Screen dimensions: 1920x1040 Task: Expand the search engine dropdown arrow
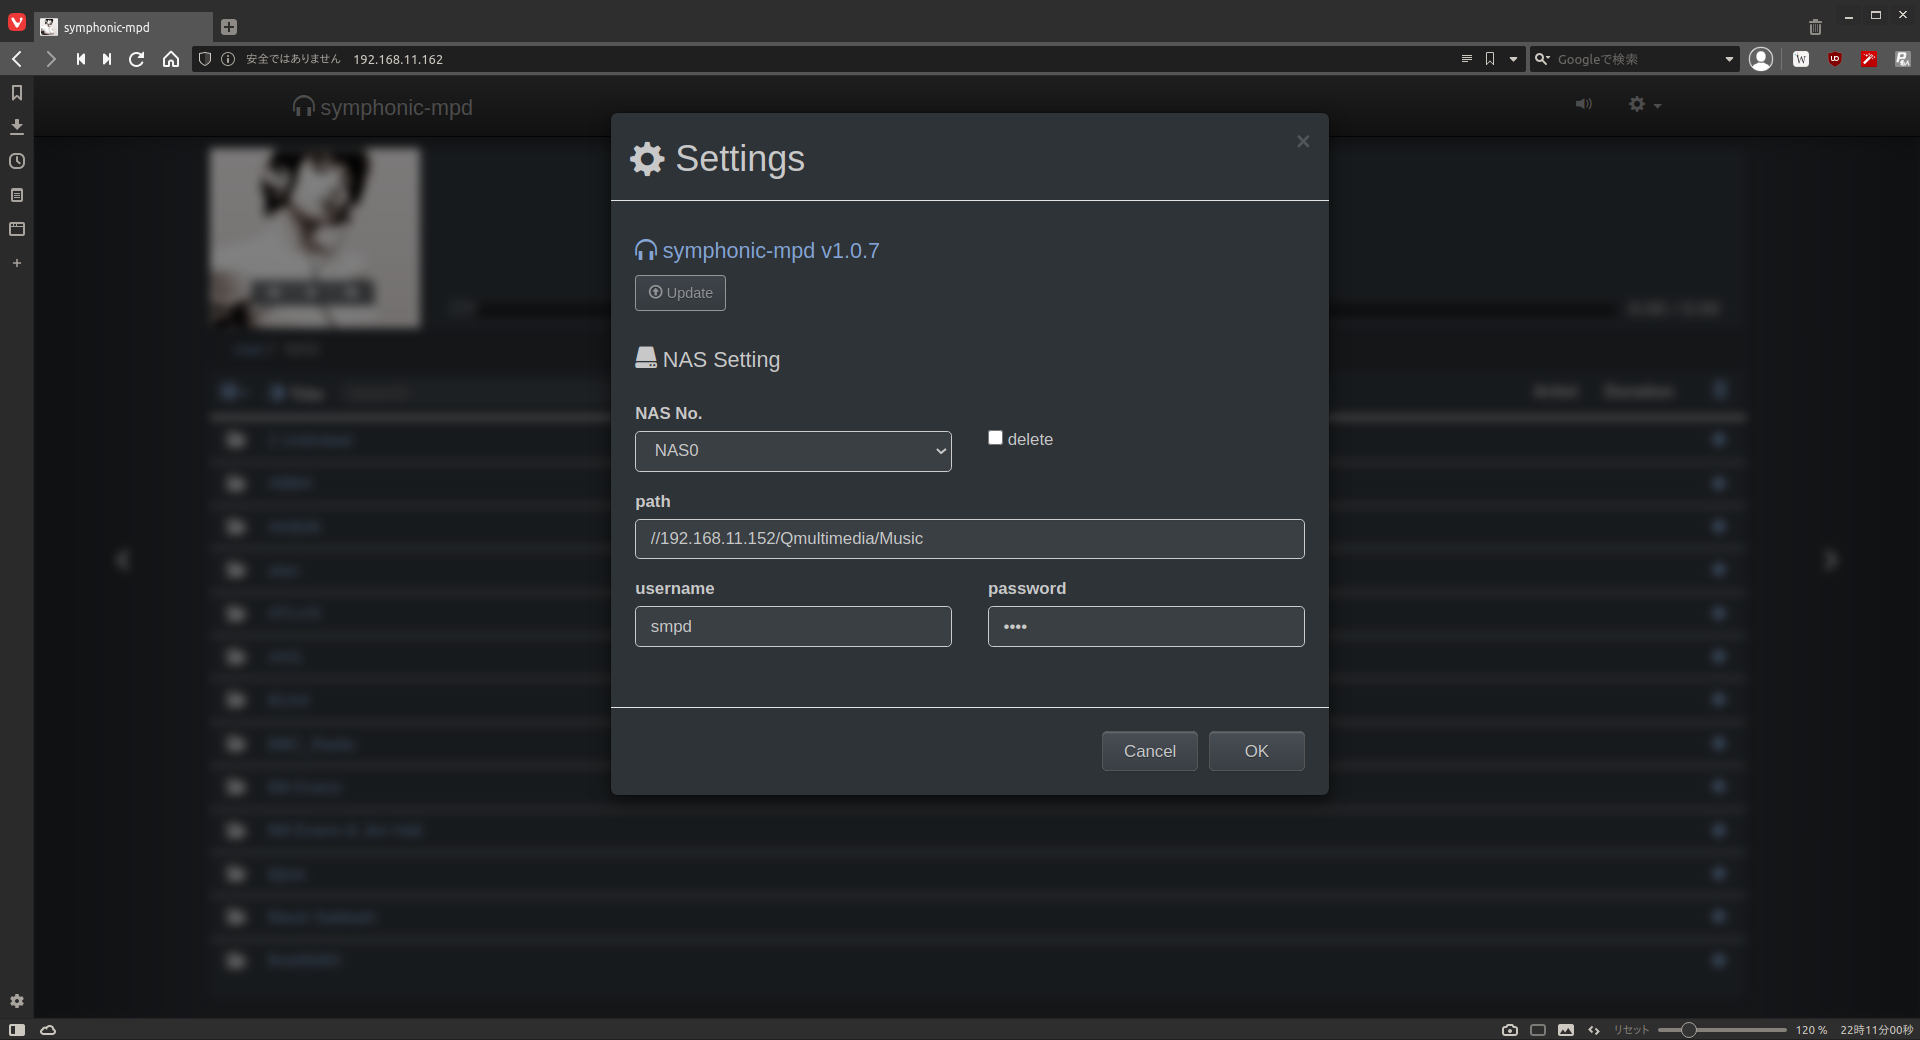coord(1729,59)
